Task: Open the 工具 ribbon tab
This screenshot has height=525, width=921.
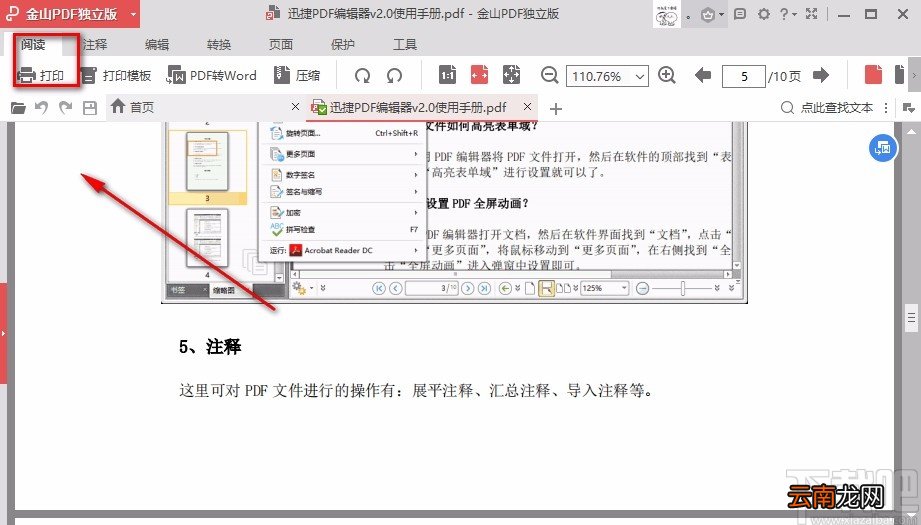Action: point(405,45)
